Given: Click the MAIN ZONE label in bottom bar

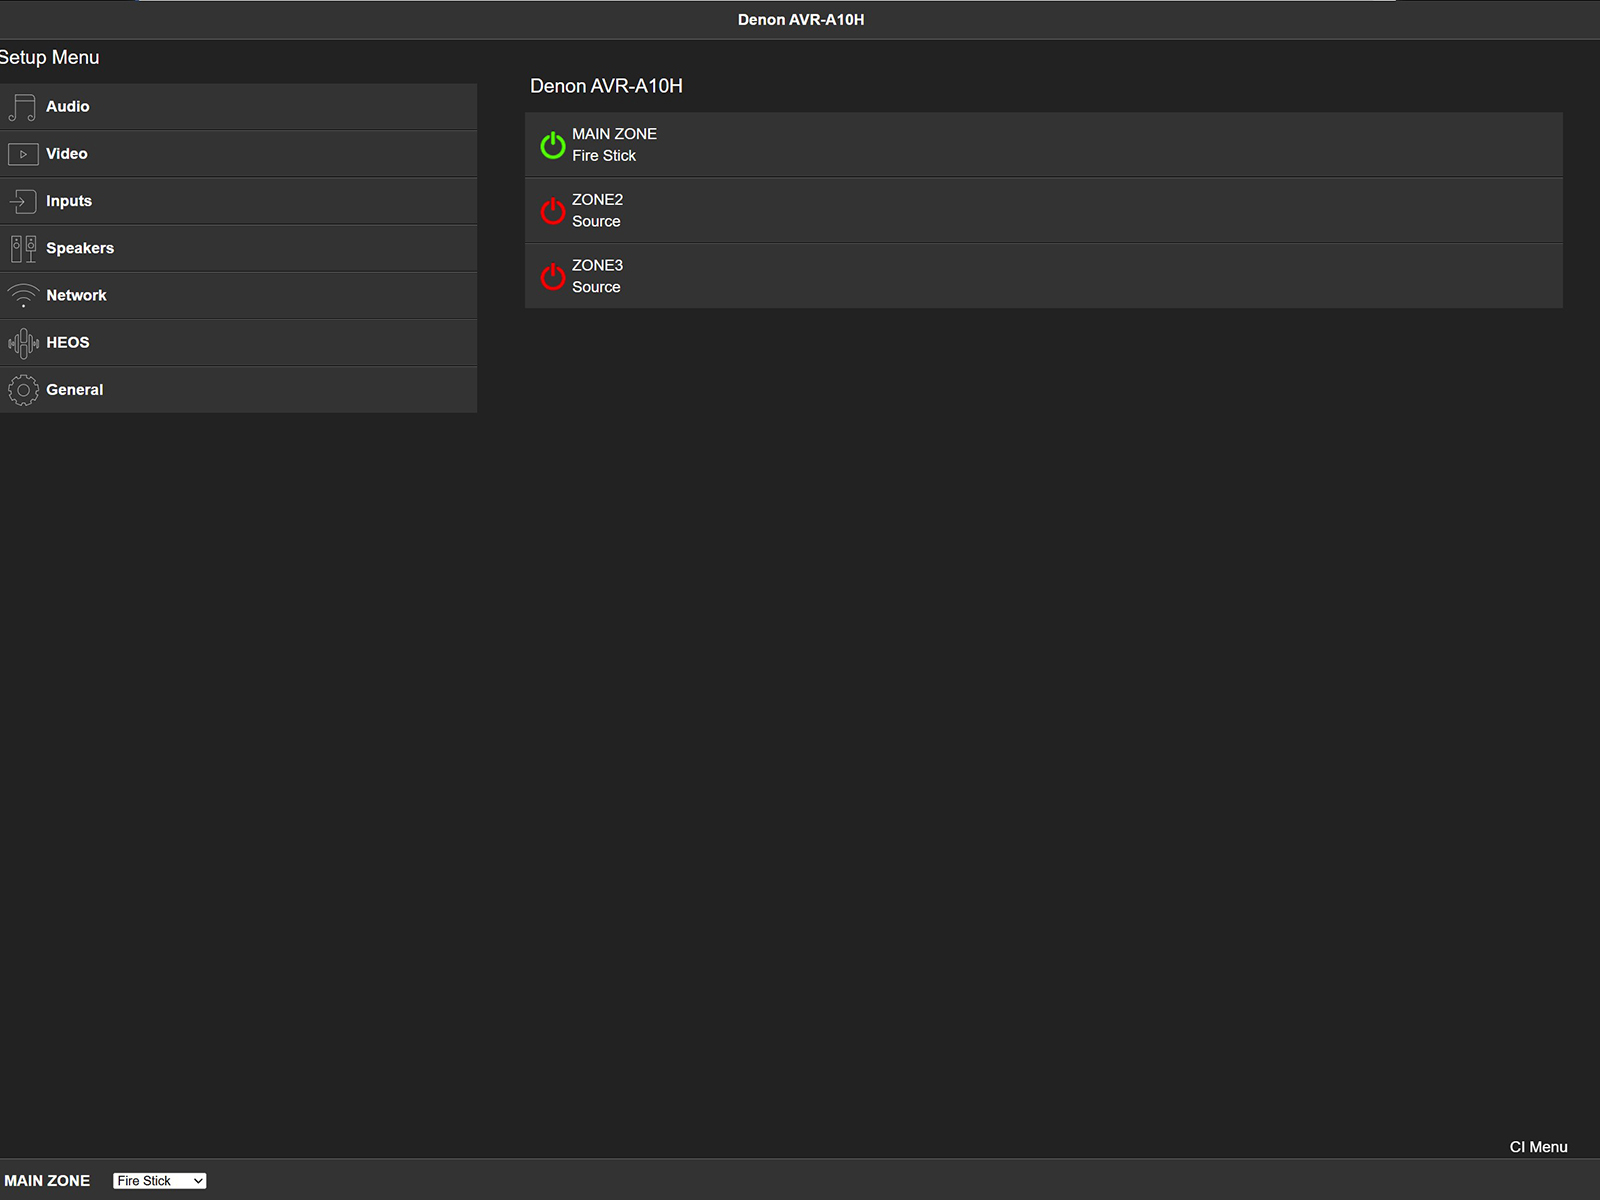Looking at the screenshot, I should click(x=47, y=1181).
